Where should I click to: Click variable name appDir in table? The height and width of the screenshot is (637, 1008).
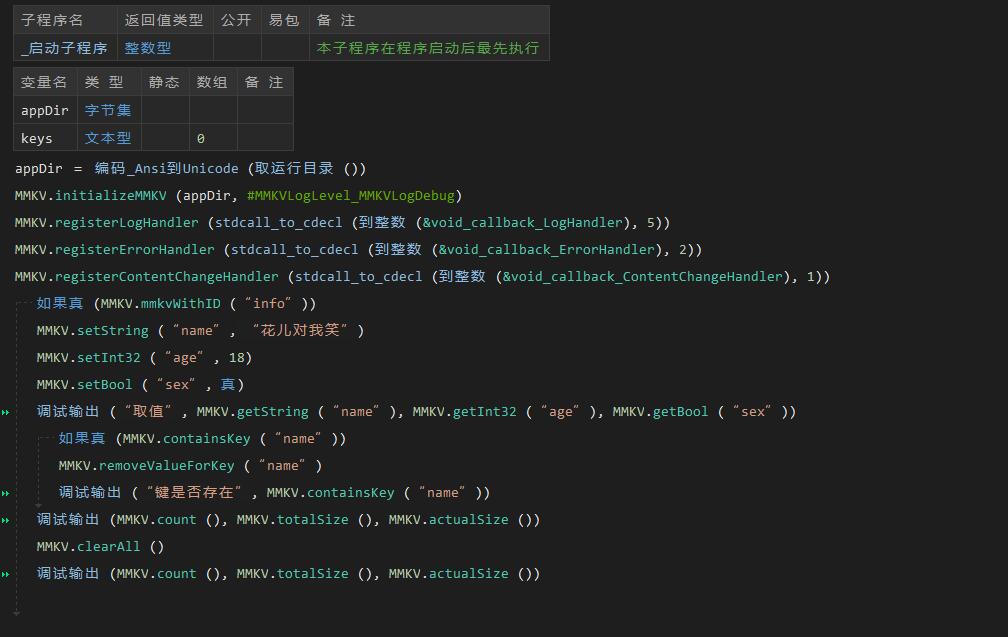click(x=44, y=111)
